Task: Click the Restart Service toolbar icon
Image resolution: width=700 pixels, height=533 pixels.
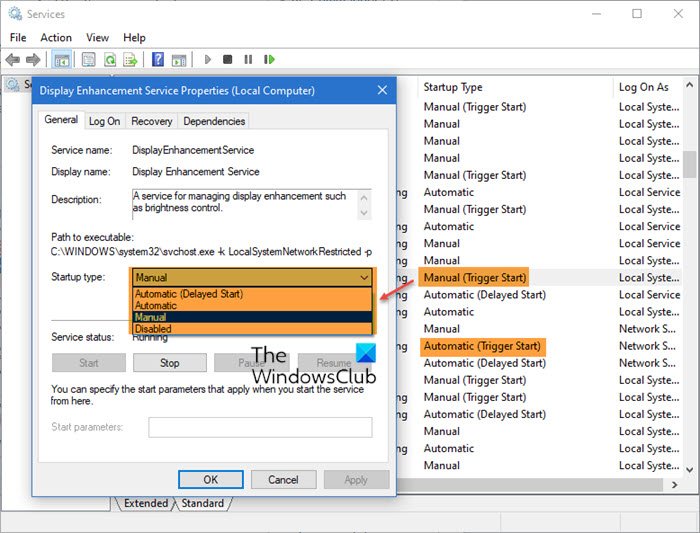Action: pos(269,60)
